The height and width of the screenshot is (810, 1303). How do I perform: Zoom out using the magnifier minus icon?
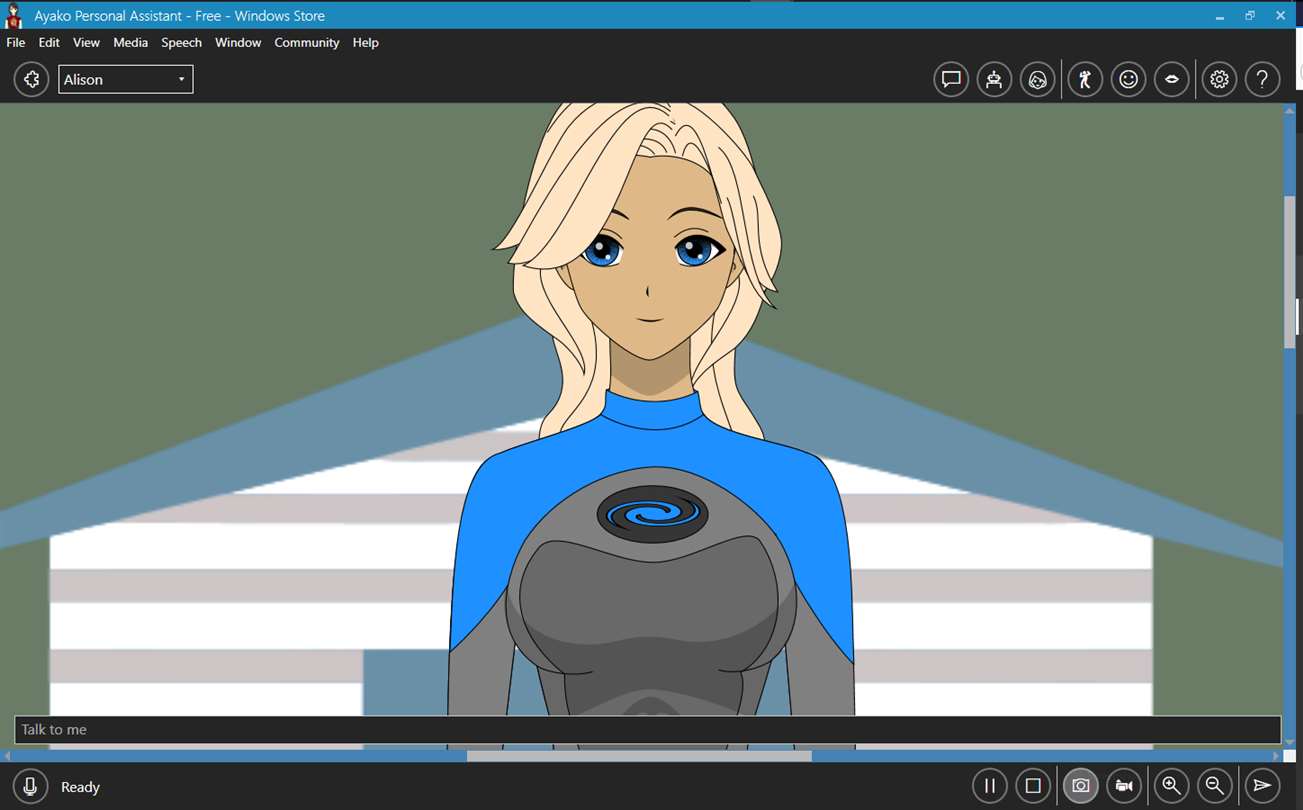[x=1215, y=786]
